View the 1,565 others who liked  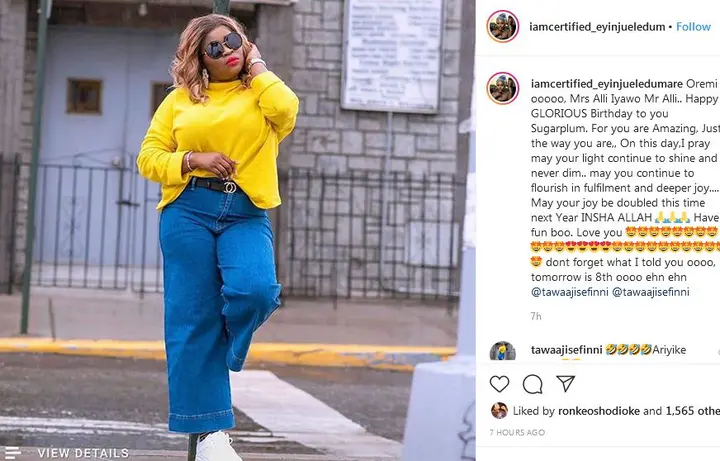(x=692, y=411)
